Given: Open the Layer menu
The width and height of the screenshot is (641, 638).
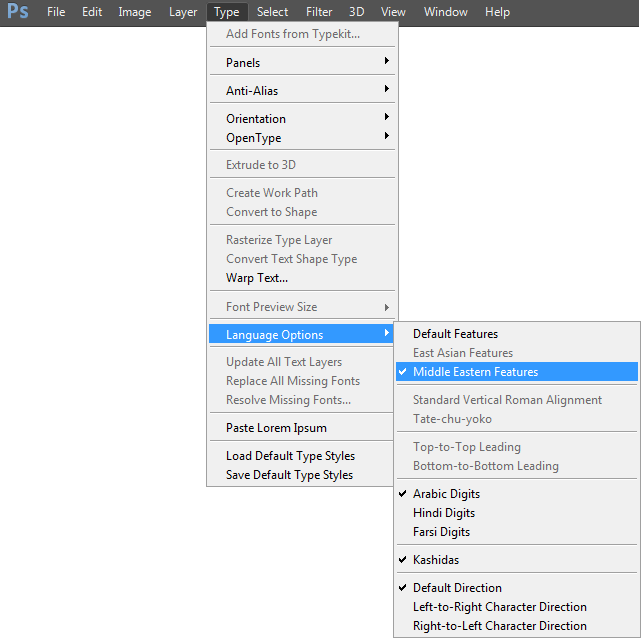Looking at the screenshot, I should click(x=183, y=12).
